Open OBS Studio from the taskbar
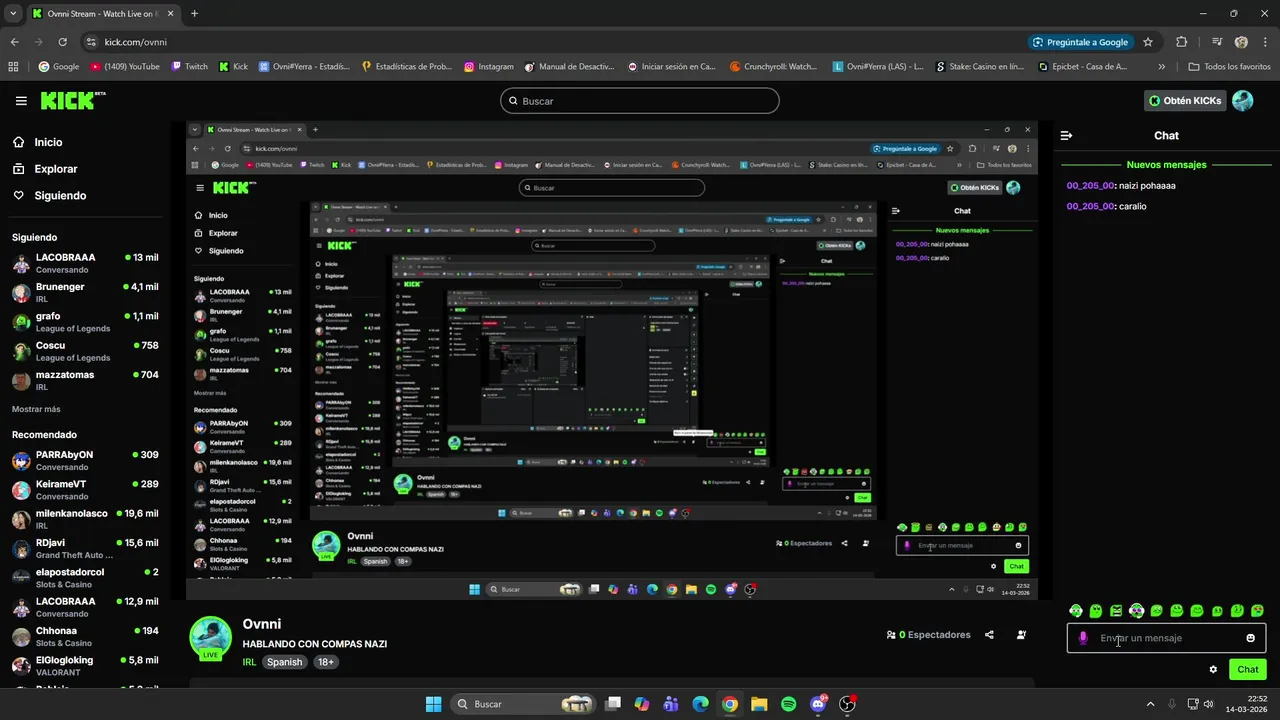The width and height of the screenshot is (1280, 720). [x=847, y=704]
